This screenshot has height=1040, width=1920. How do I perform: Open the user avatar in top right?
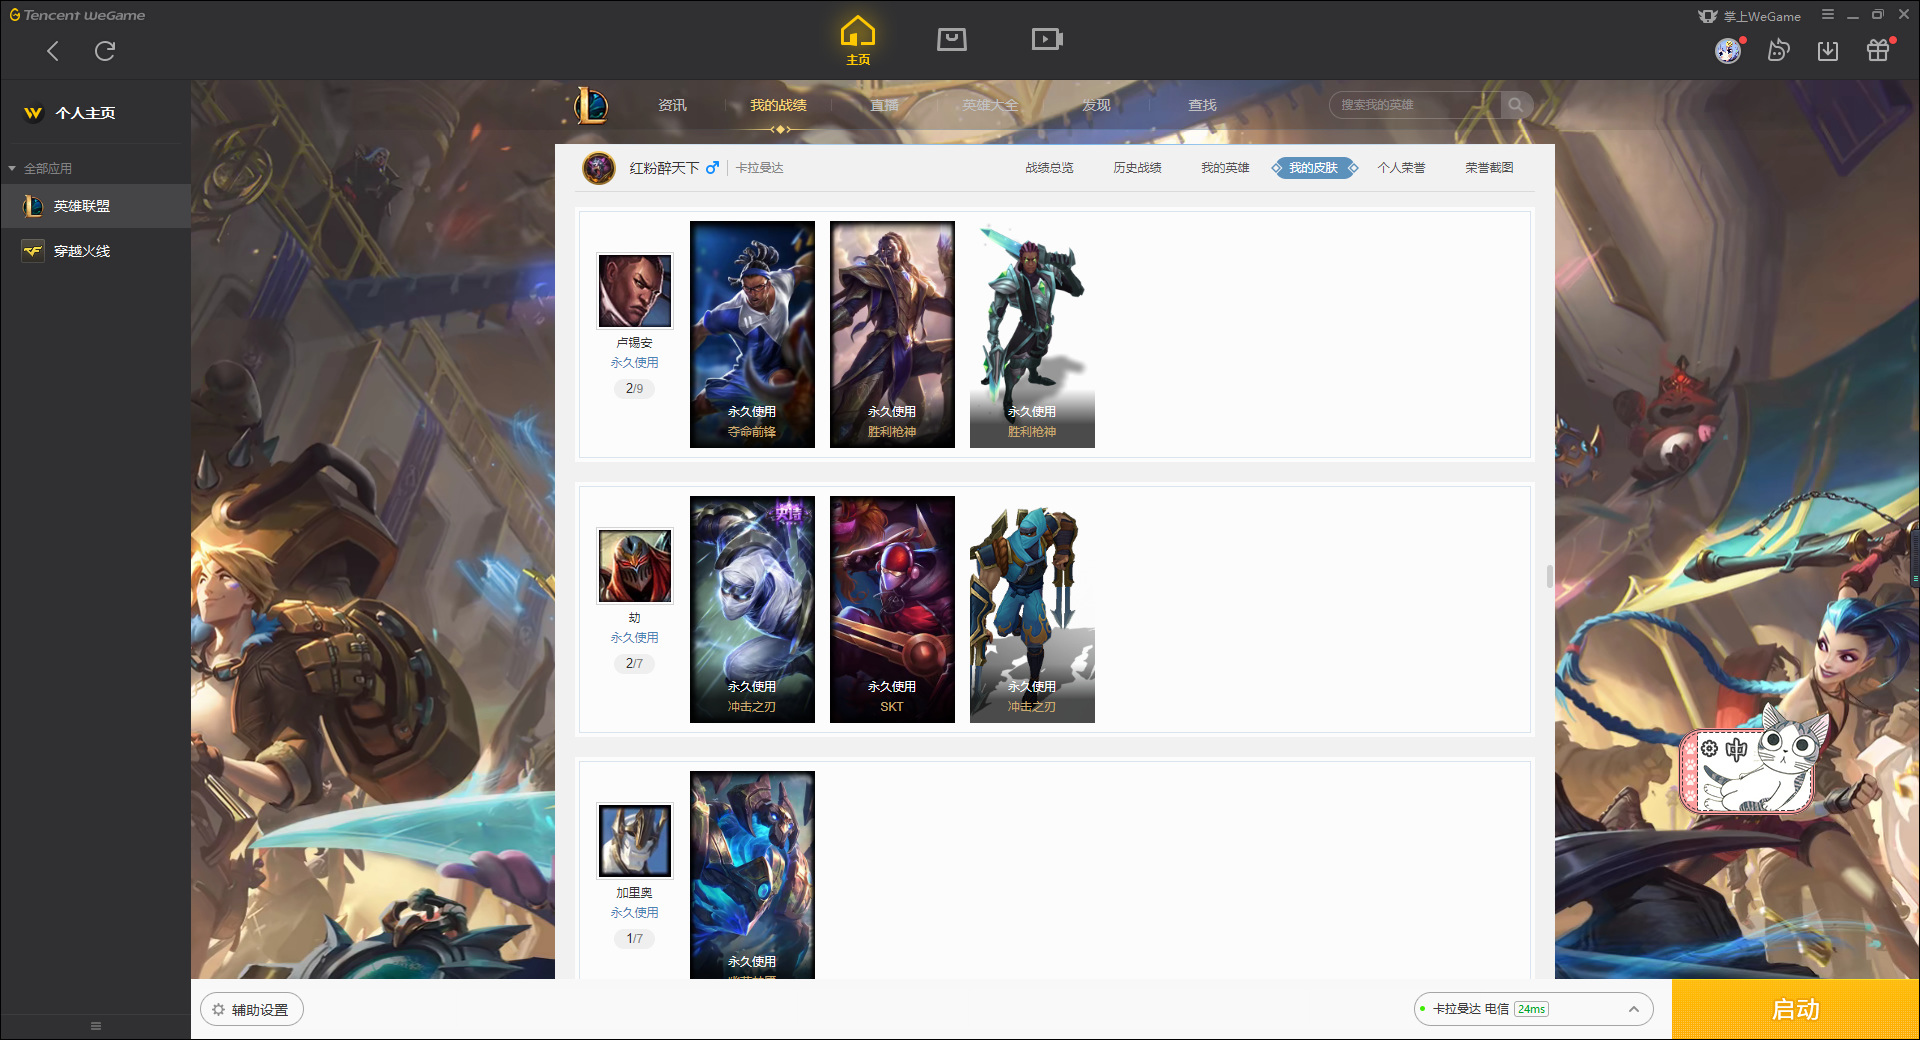coord(1728,51)
